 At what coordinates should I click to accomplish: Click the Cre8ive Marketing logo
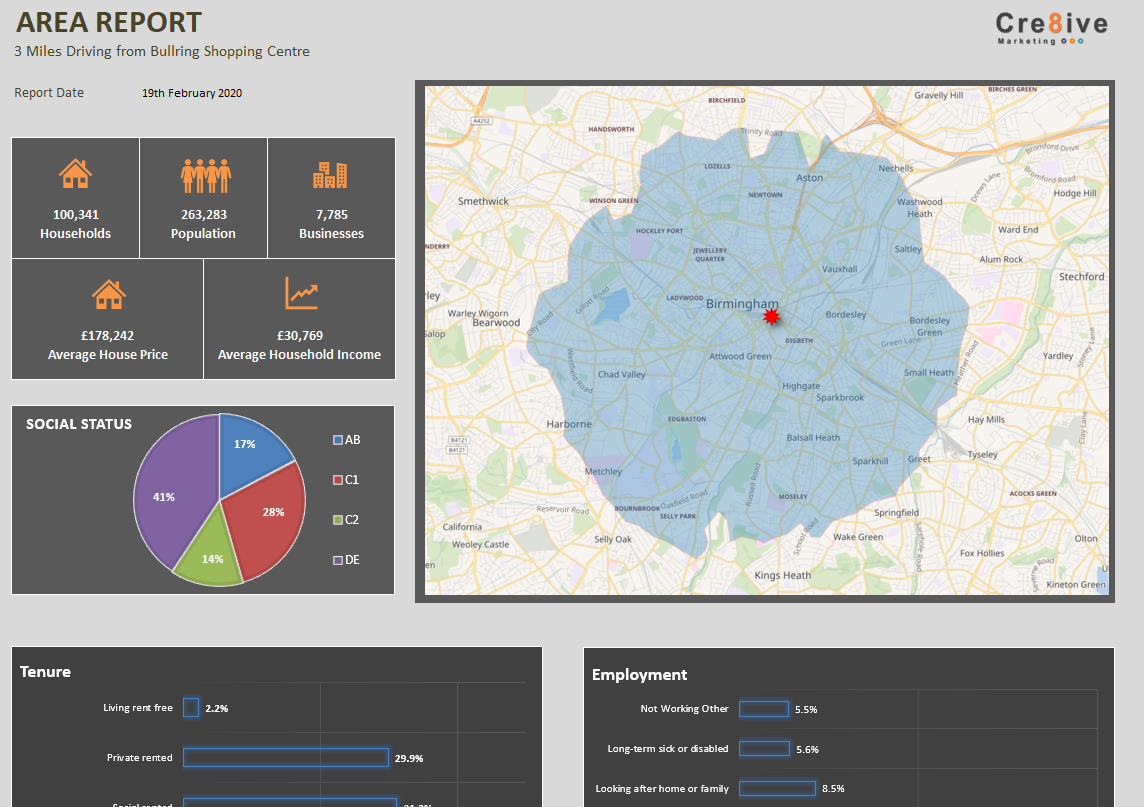pyautogui.click(x=1051, y=28)
